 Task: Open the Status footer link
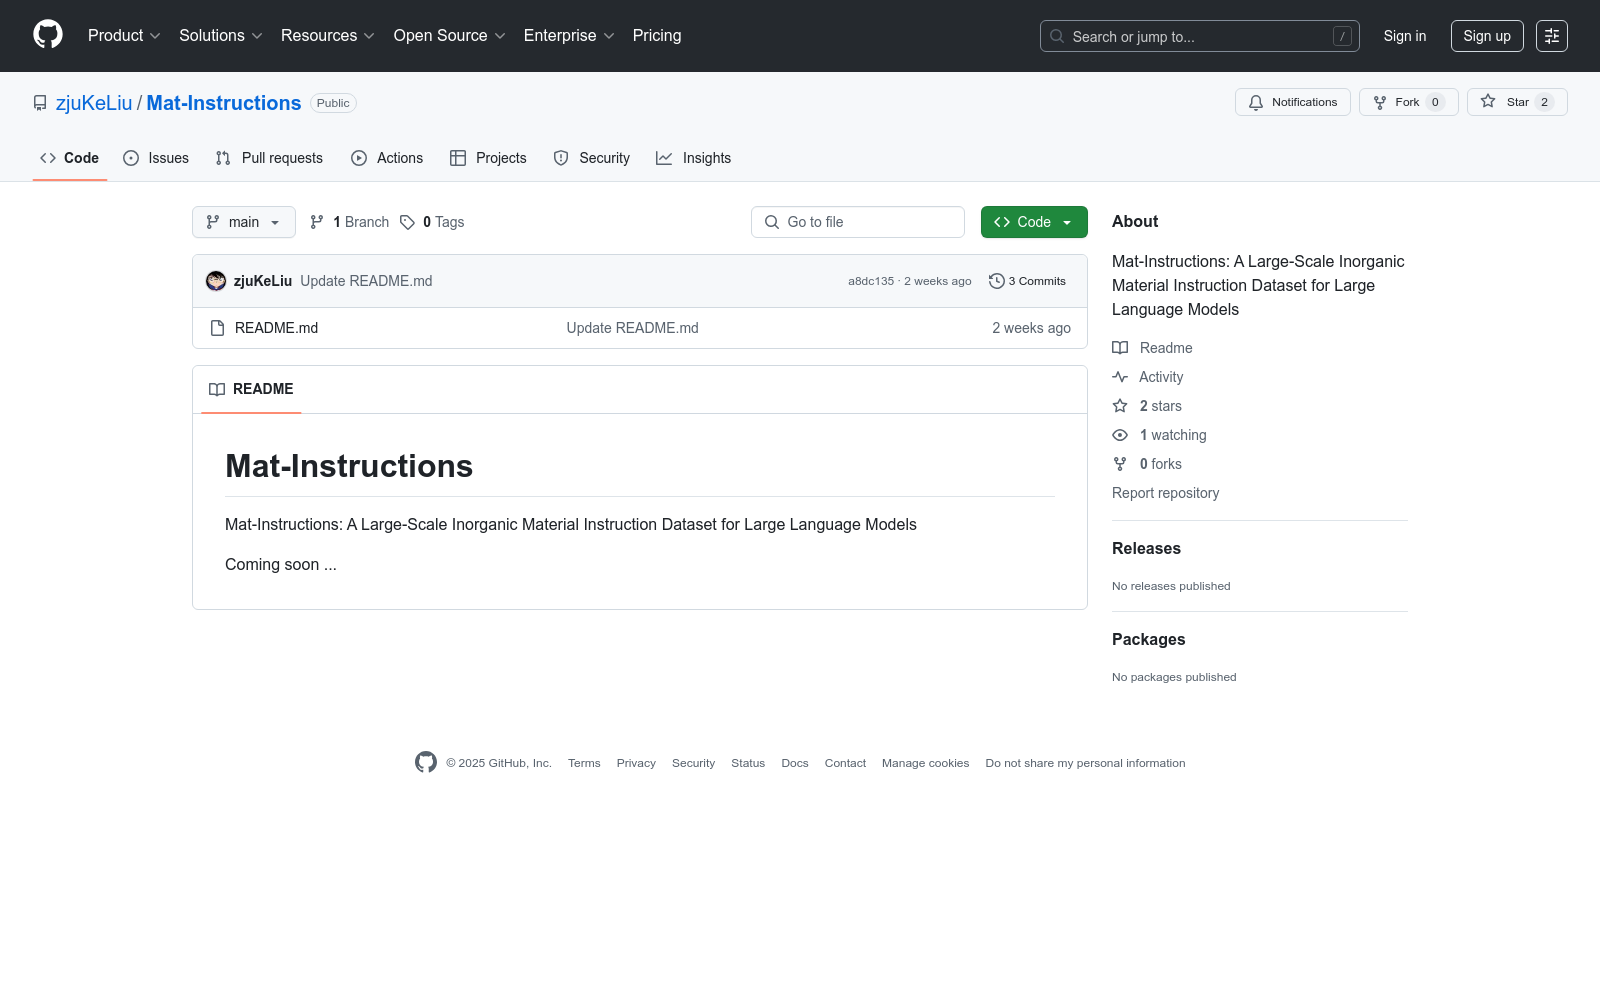(x=748, y=763)
